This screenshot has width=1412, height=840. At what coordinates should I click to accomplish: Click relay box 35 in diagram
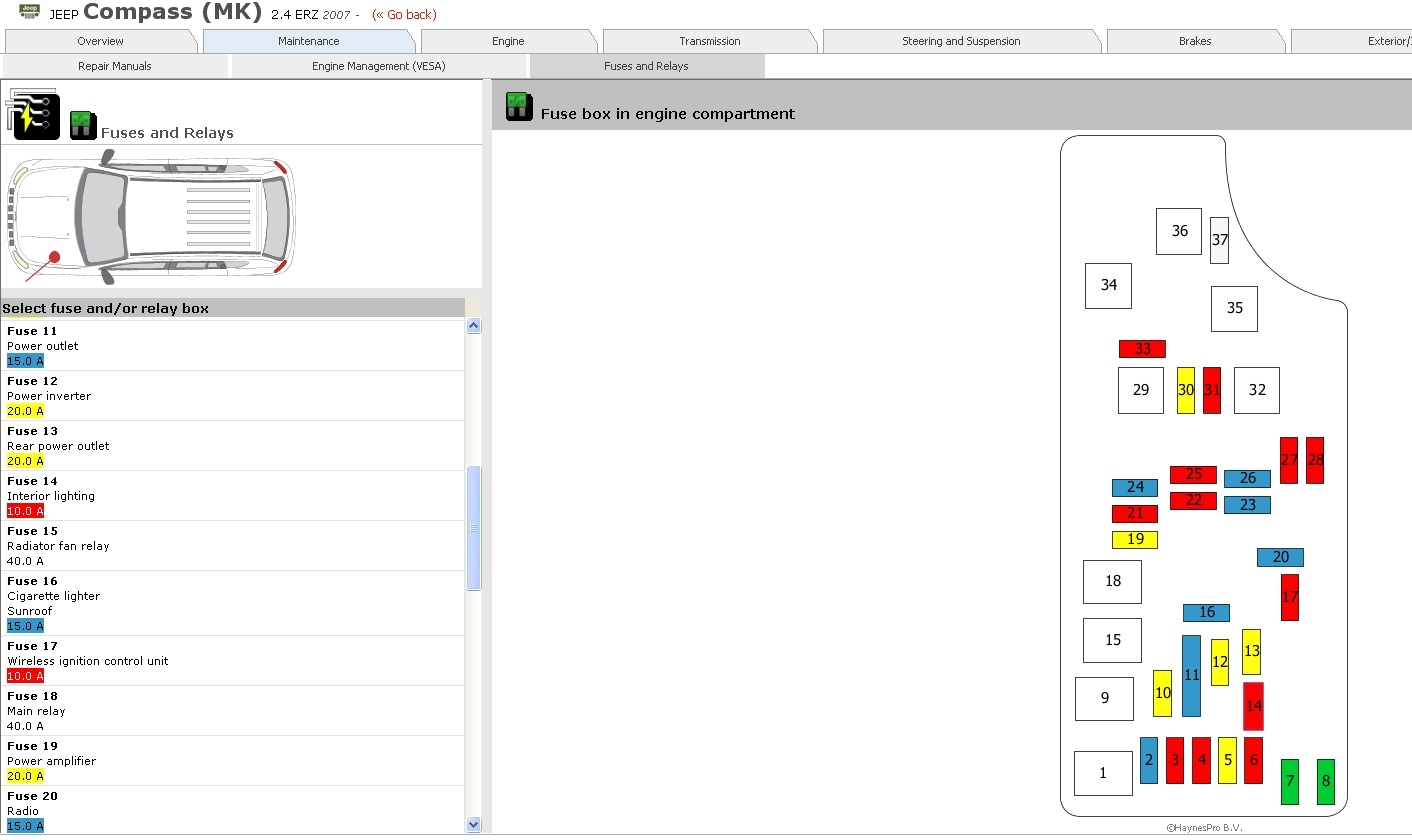pyautogui.click(x=1234, y=308)
